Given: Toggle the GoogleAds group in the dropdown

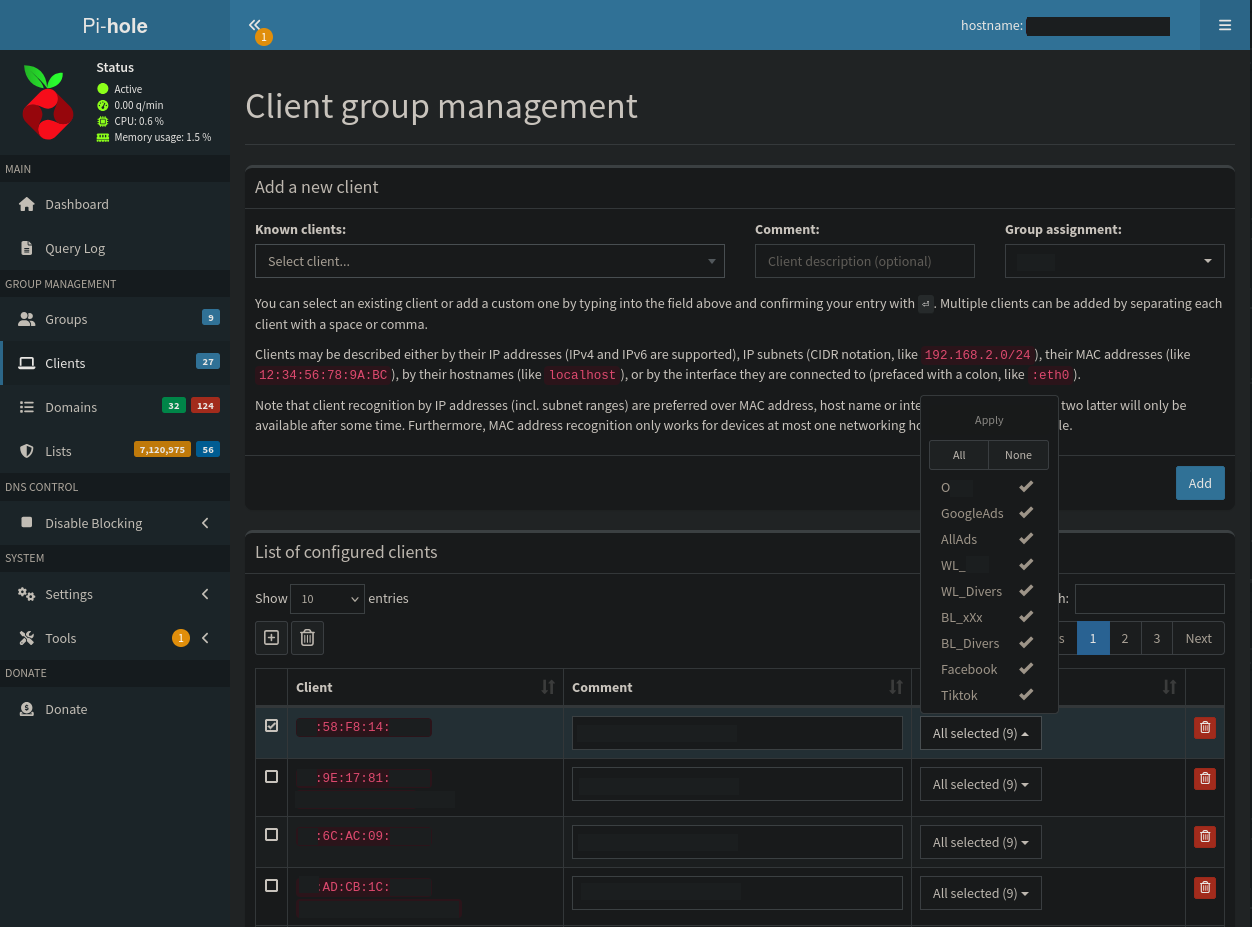Looking at the screenshot, I should pyautogui.click(x=988, y=513).
